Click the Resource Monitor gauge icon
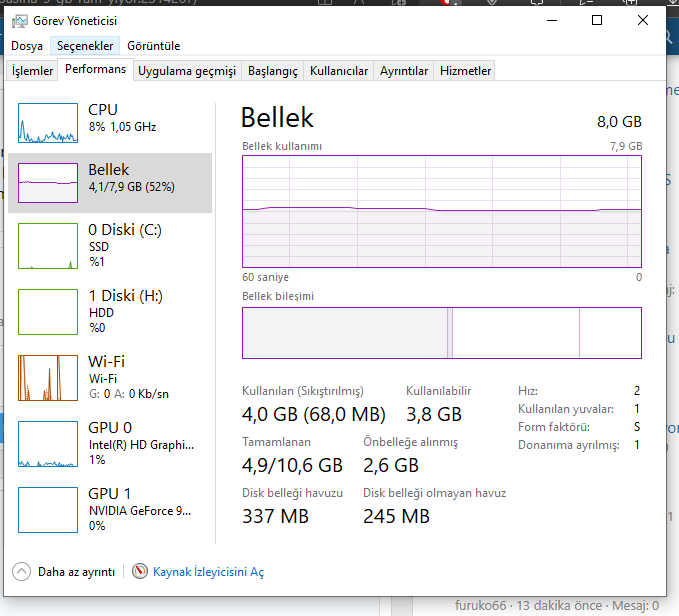This screenshot has height=616, width=679. [x=140, y=571]
